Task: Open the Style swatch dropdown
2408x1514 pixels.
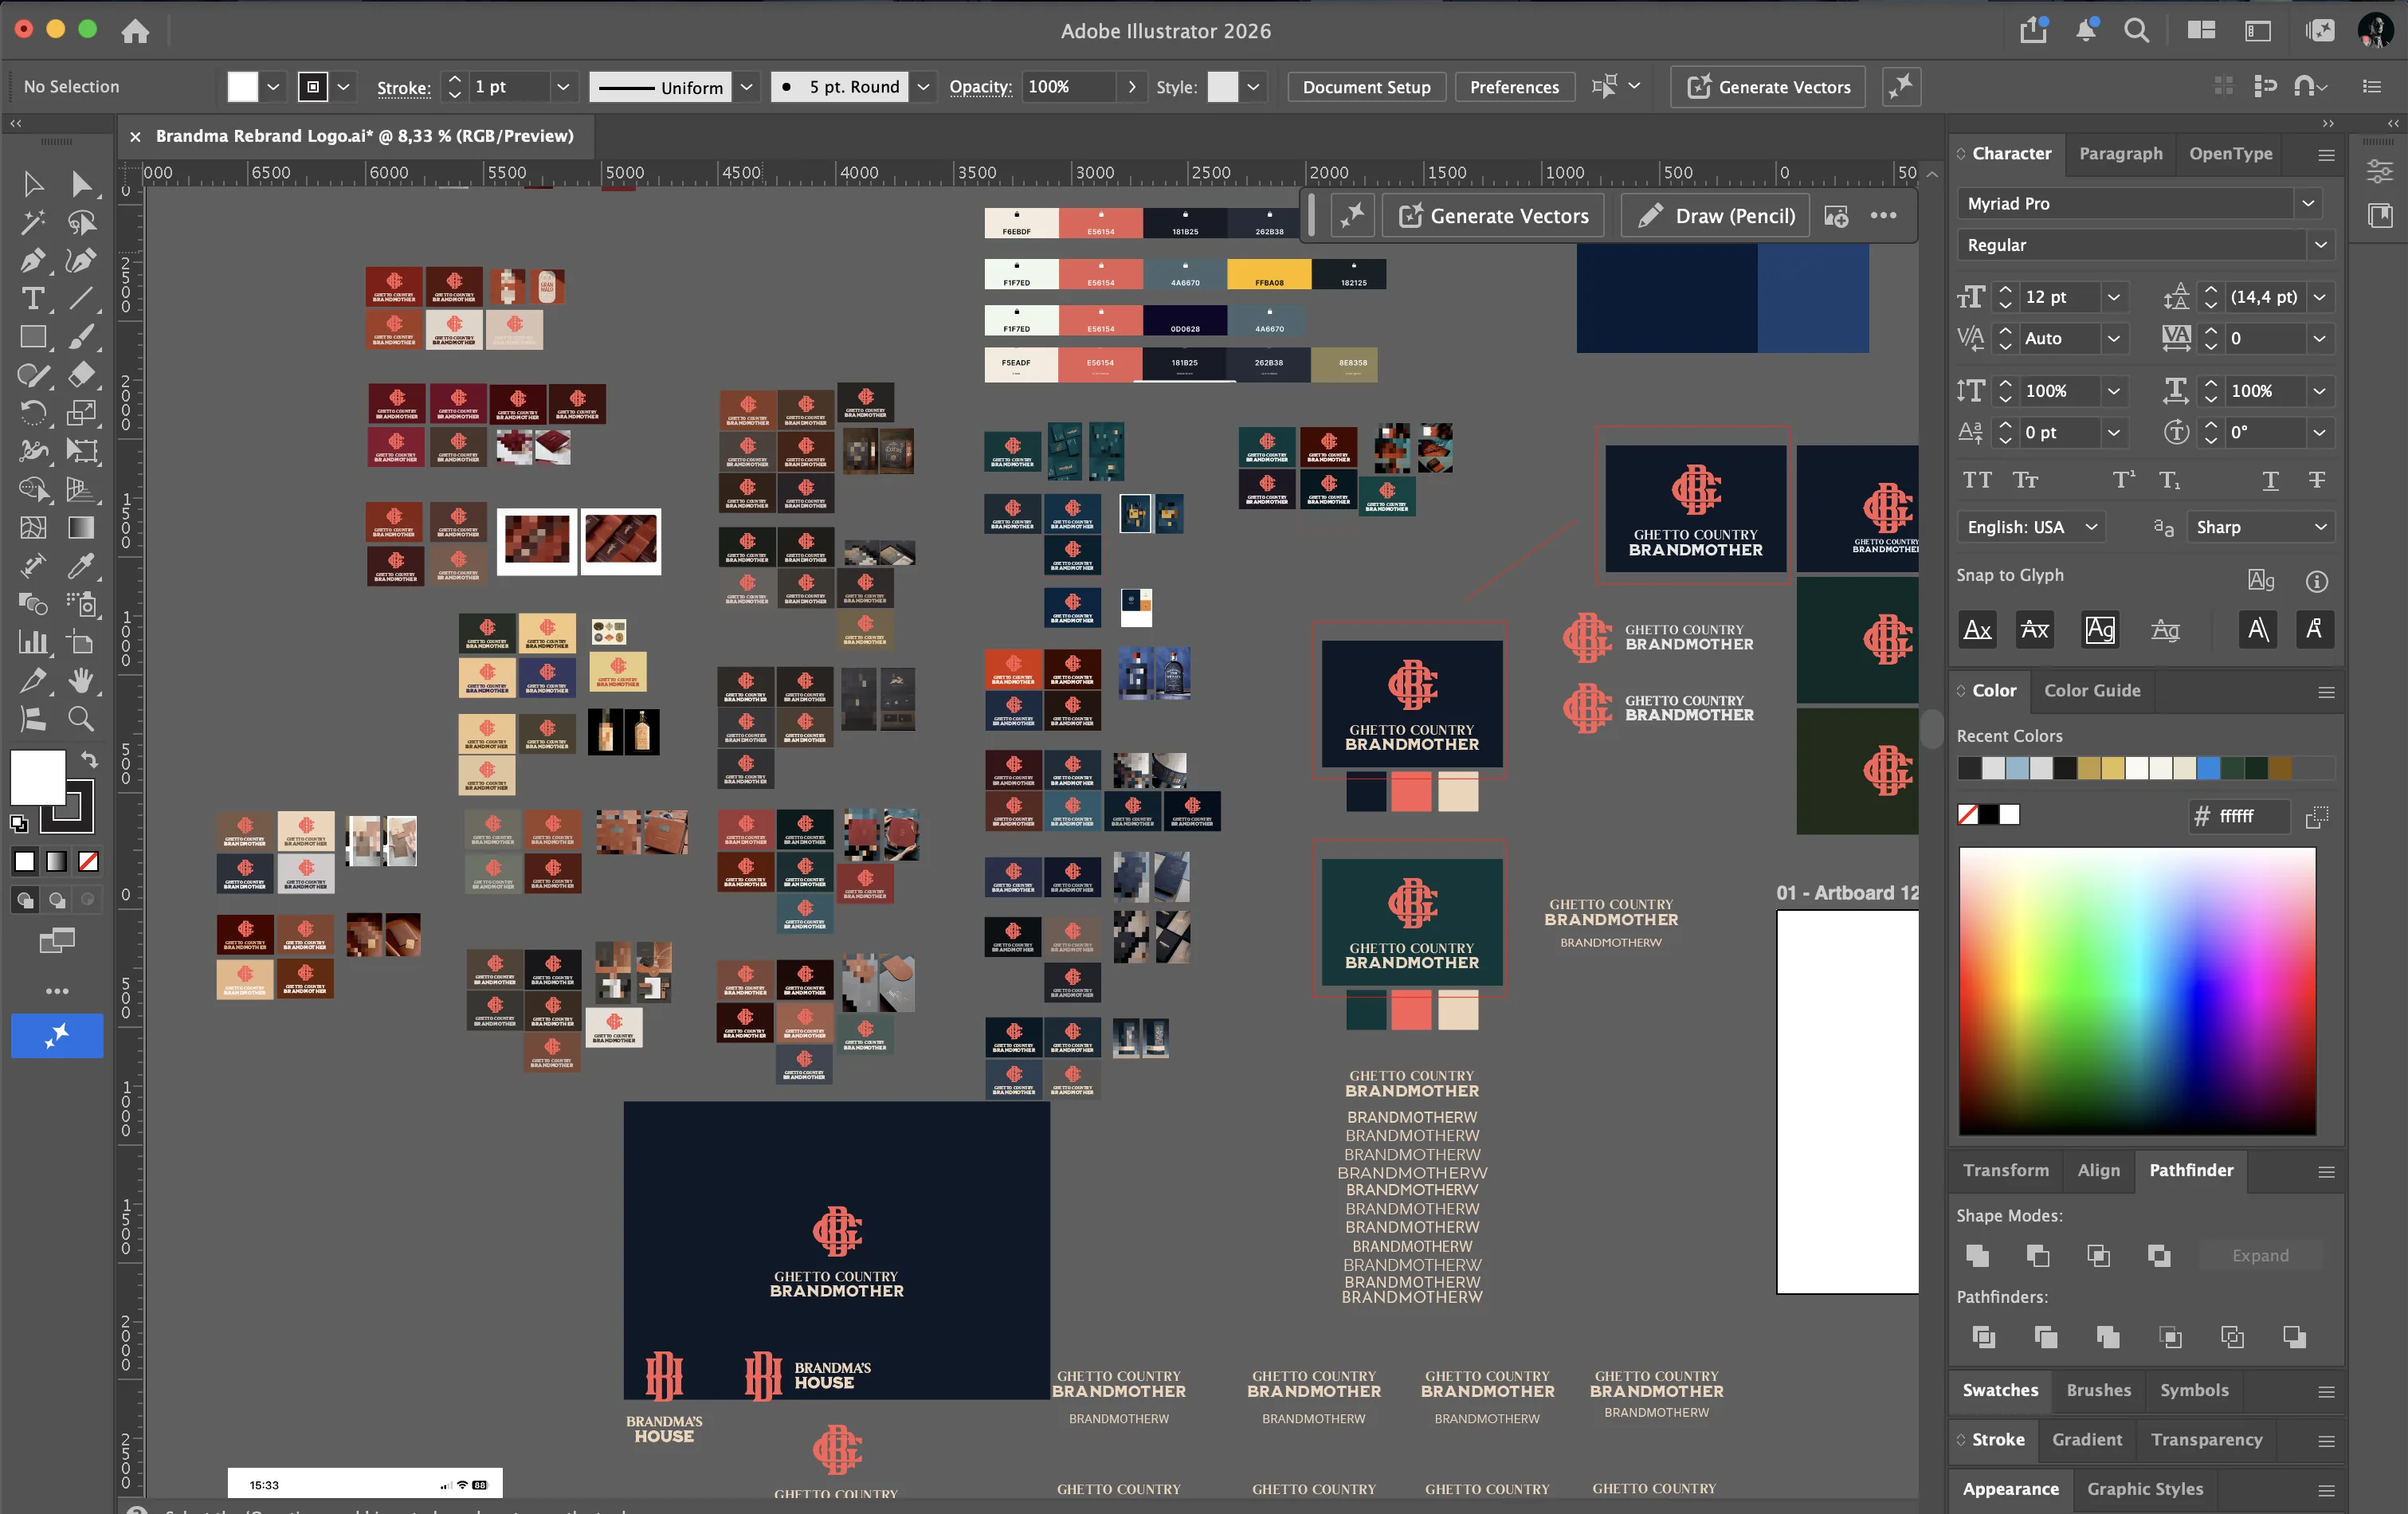Action: pyautogui.click(x=1253, y=87)
